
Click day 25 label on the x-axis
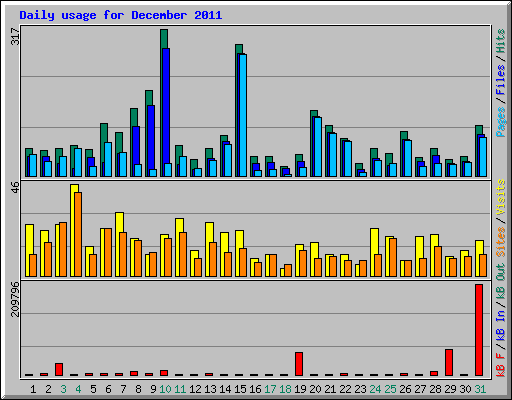tap(390, 389)
